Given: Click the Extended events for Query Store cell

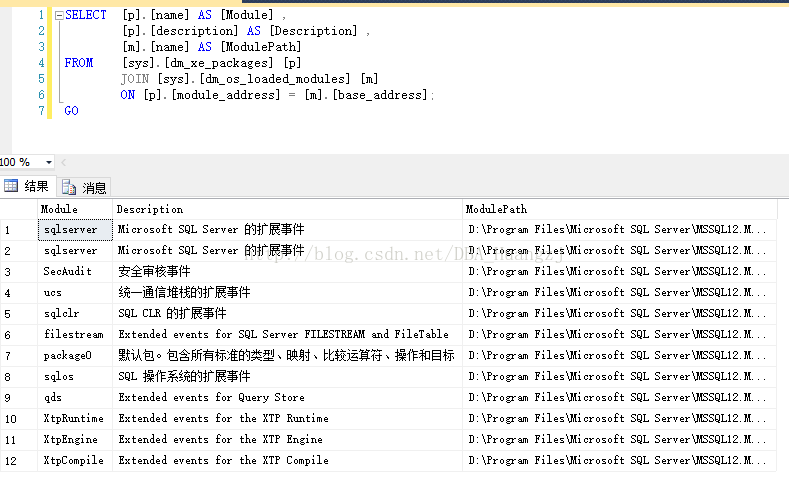Looking at the screenshot, I should [x=287, y=397].
